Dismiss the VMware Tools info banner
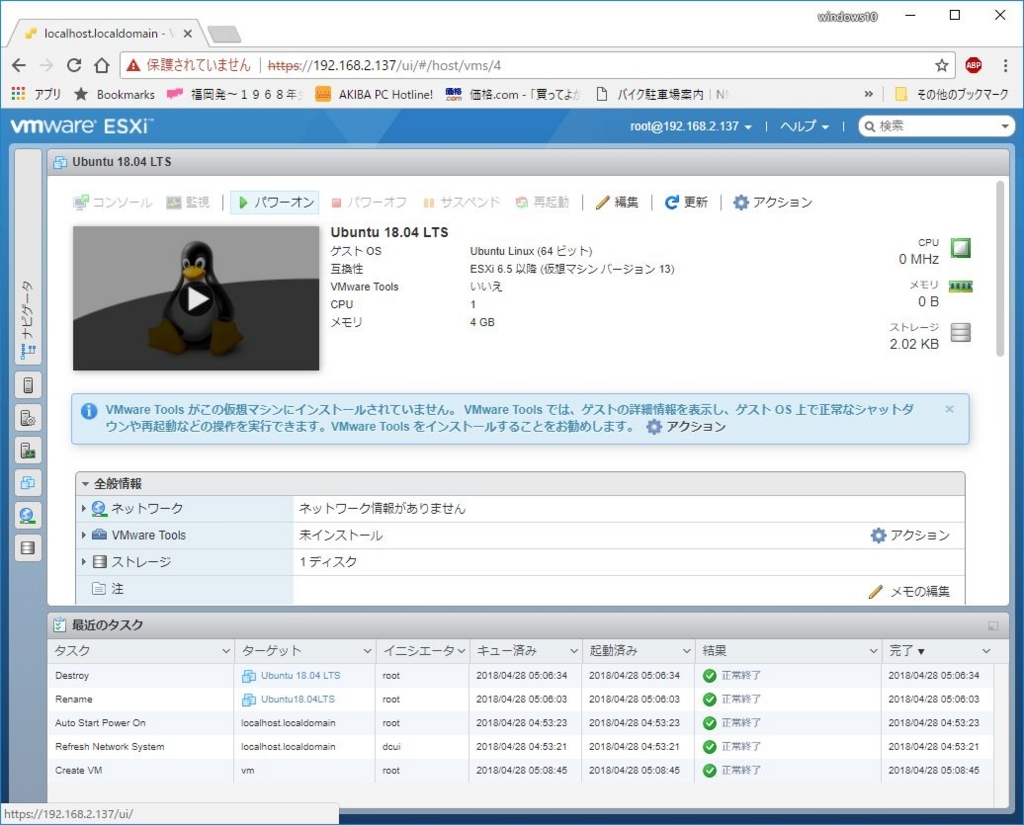The height and width of the screenshot is (825, 1024). [950, 409]
